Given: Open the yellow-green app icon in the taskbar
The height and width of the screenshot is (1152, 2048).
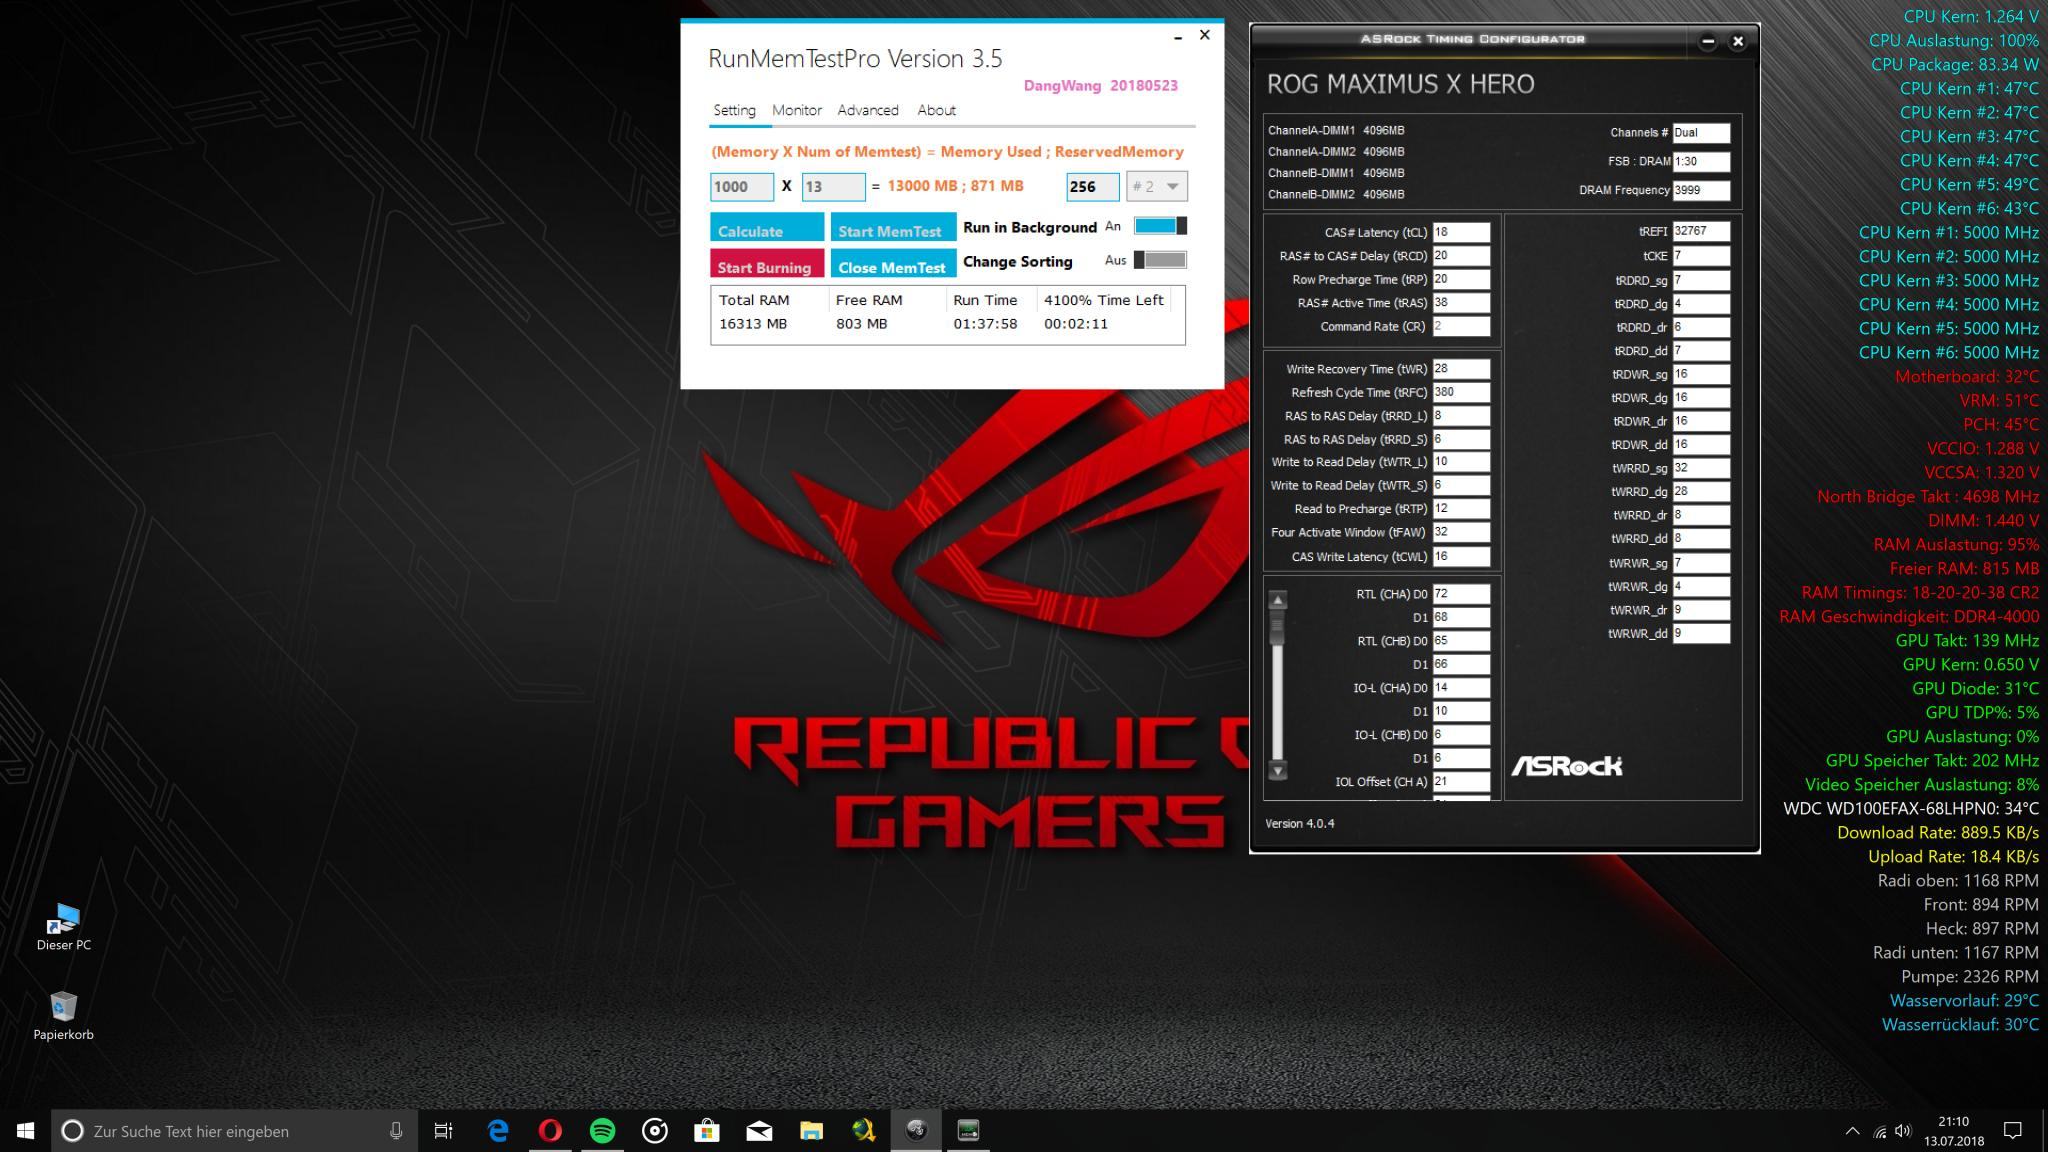Looking at the screenshot, I should (x=863, y=1131).
